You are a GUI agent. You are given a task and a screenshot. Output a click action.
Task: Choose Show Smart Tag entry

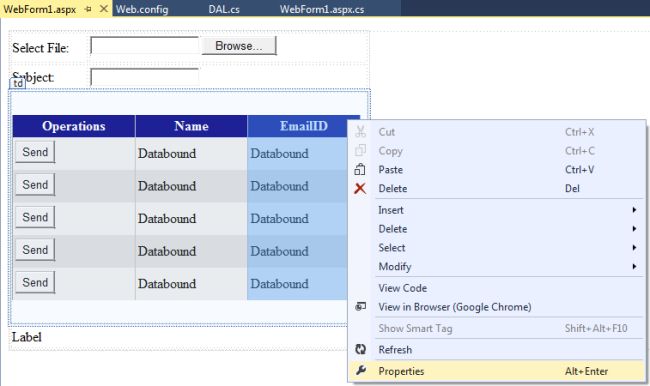496,328
